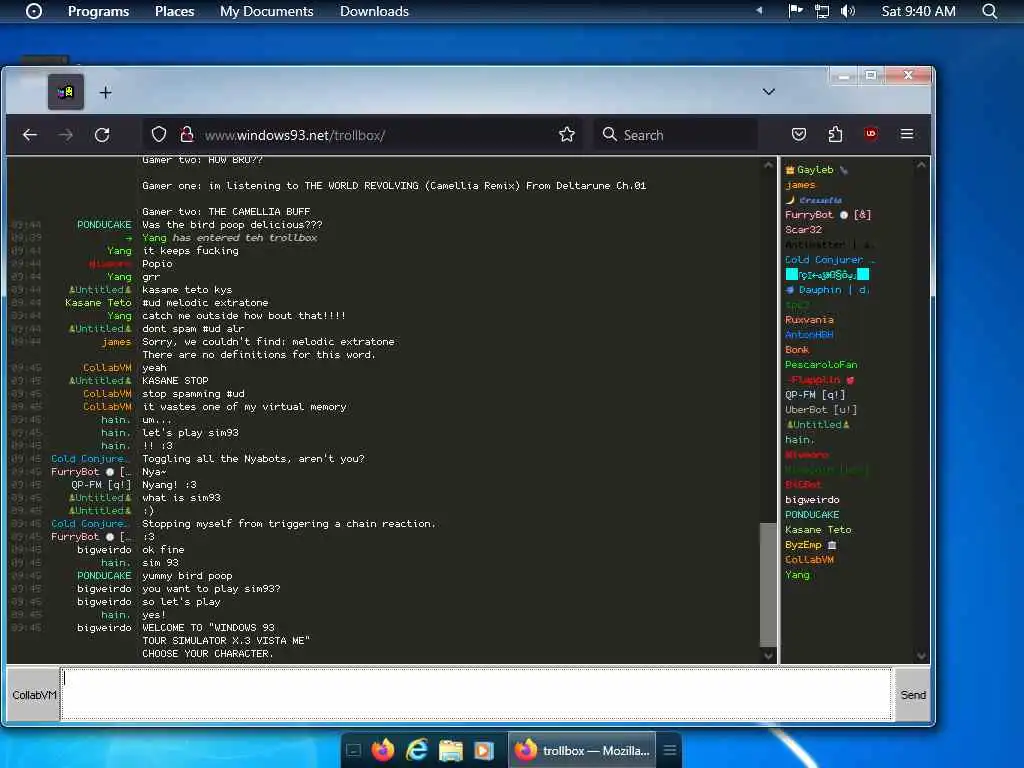Open a new browser tab
Image resolution: width=1024 pixels, height=768 pixels.
[105, 93]
